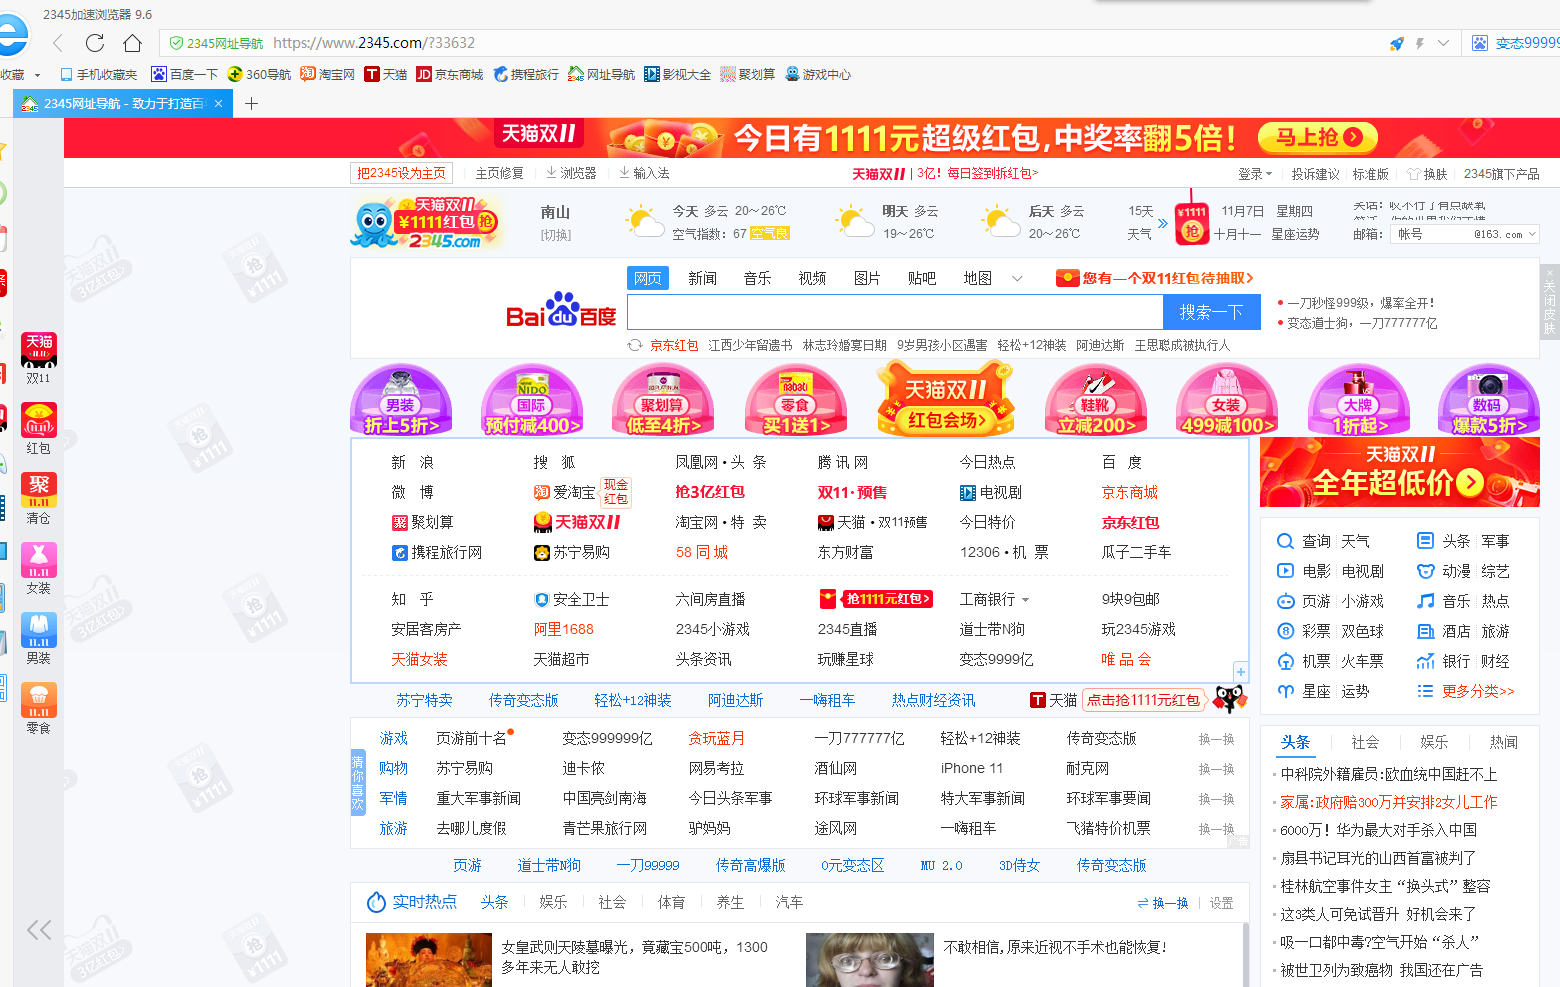Image resolution: width=1560 pixels, height=987 pixels.
Task: Switch to the 热闻 news tab
Action: click(x=1503, y=742)
